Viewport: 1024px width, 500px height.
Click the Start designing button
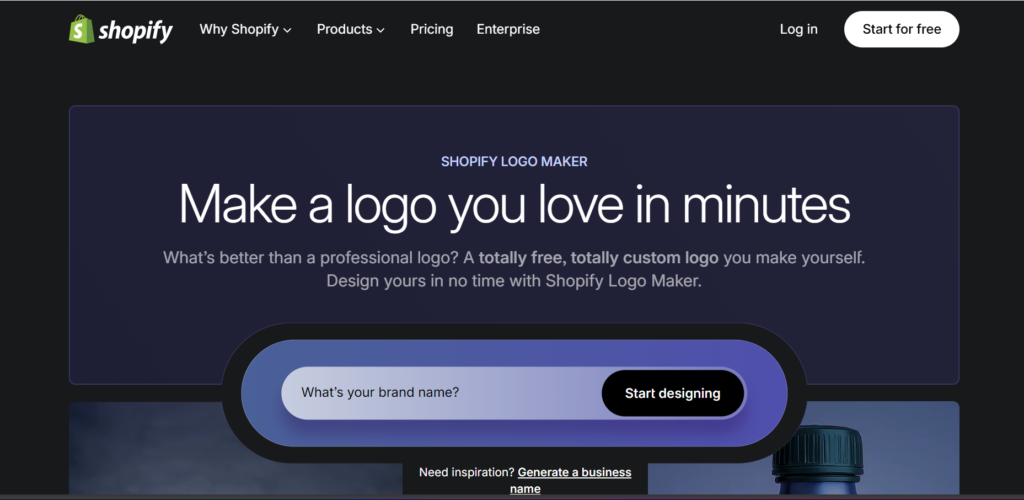click(673, 393)
